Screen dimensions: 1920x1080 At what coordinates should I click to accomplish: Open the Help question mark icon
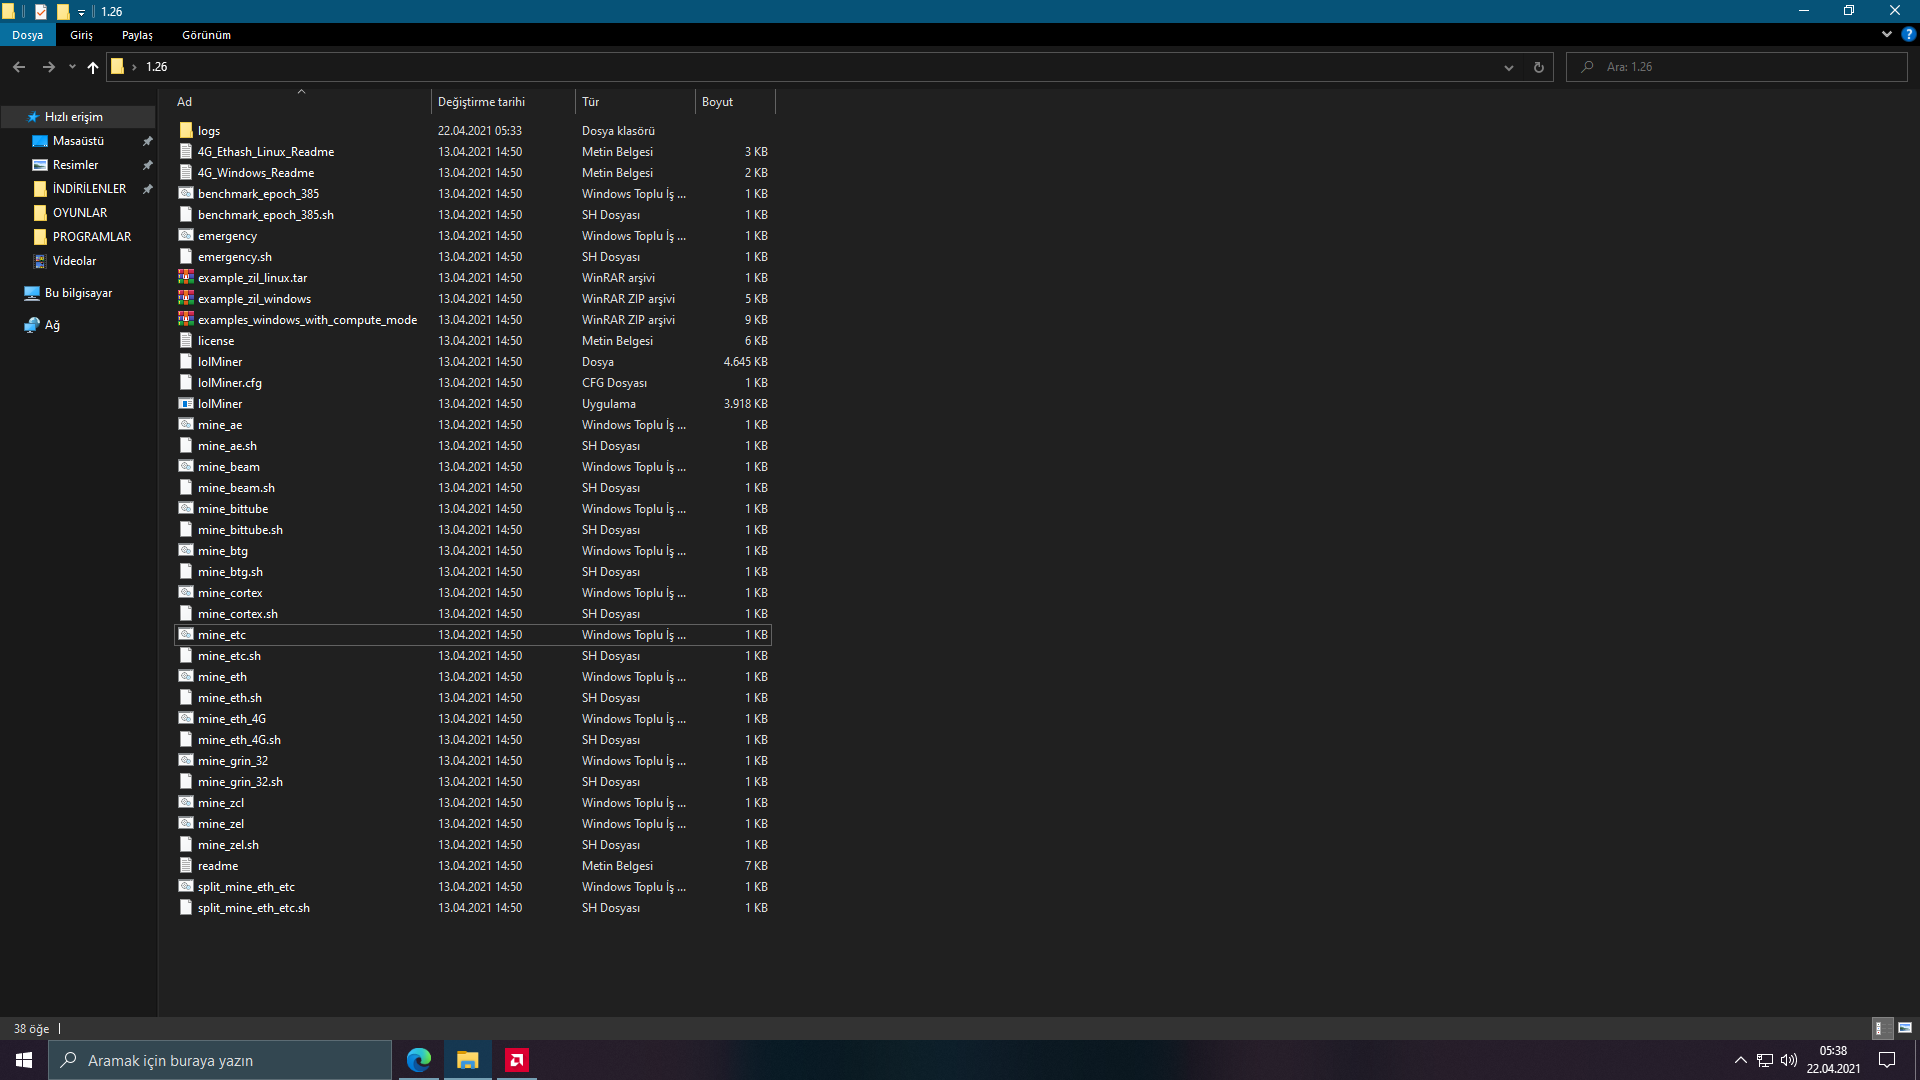[x=1908, y=34]
